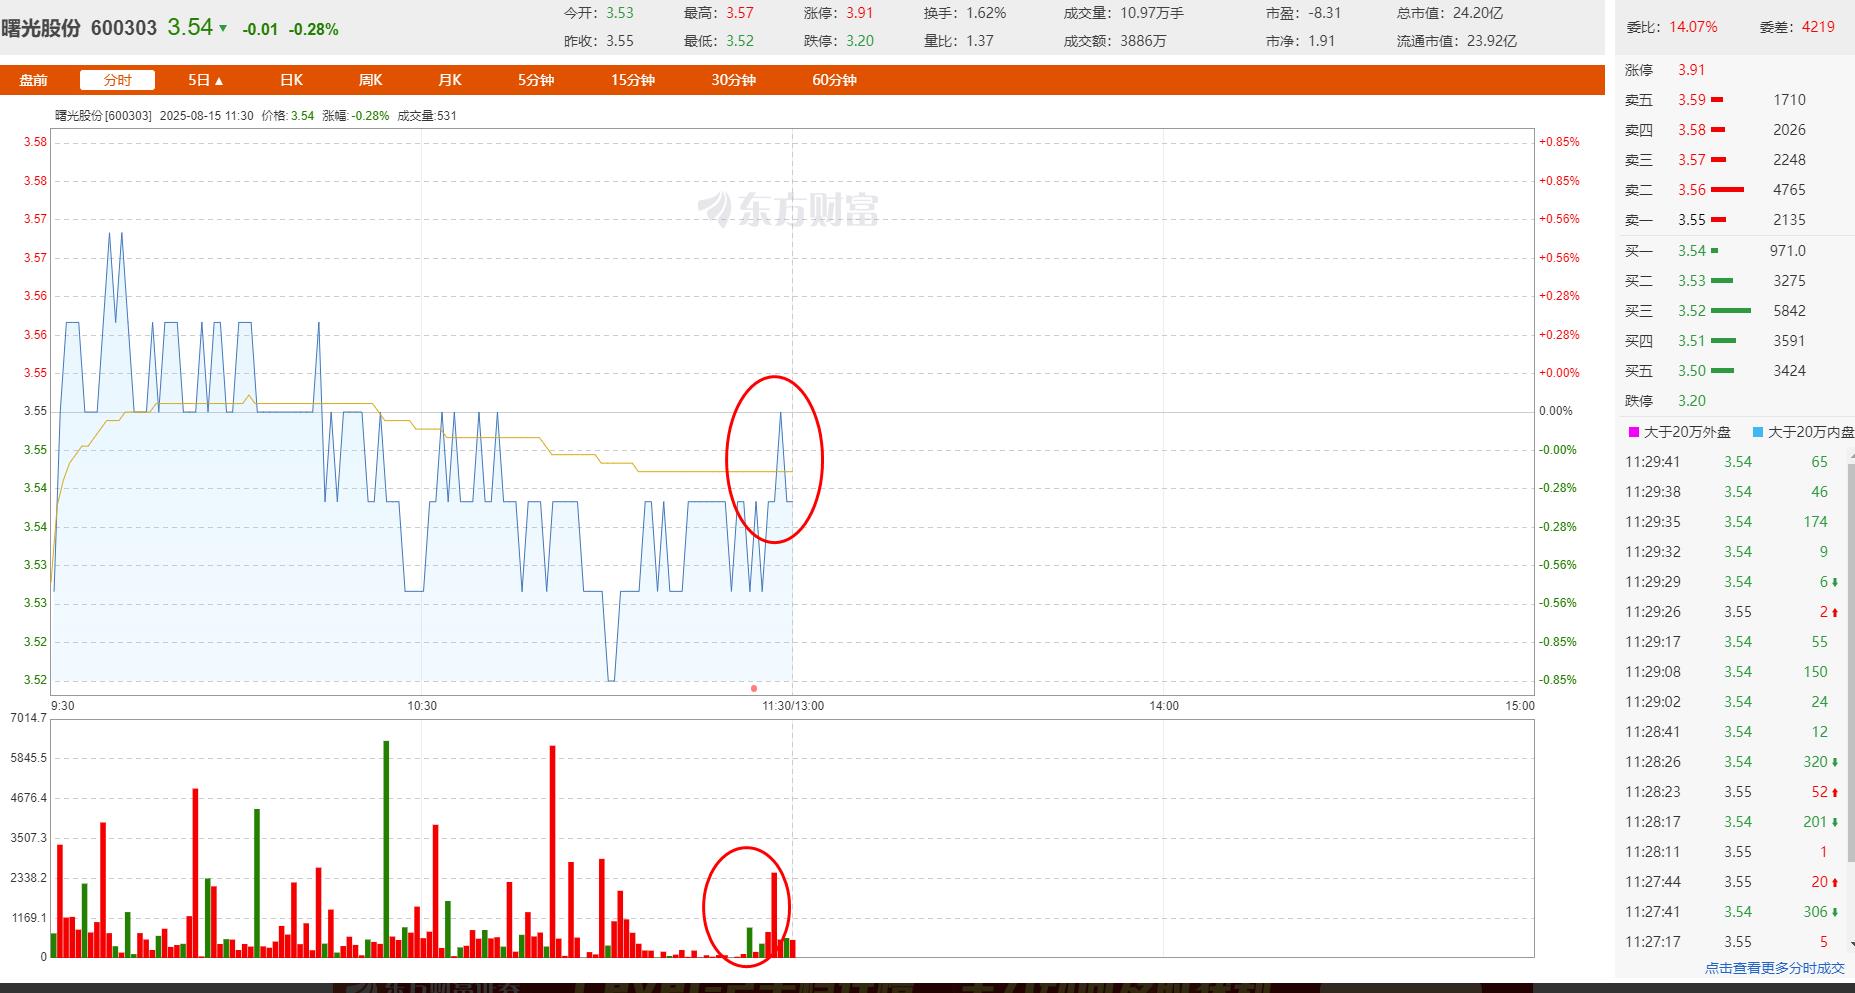Click the 卖一 price 3.55
This screenshot has height=993, width=1855.
(x=1692, y=220)
